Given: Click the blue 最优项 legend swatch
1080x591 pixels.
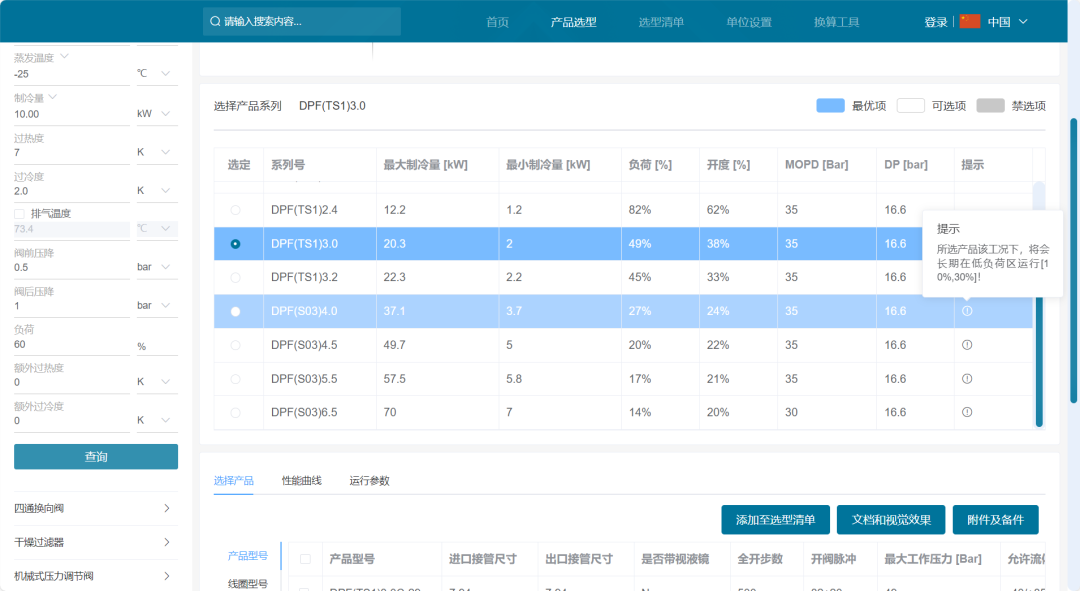Looking at the screenshot, I should pos(830,105).
